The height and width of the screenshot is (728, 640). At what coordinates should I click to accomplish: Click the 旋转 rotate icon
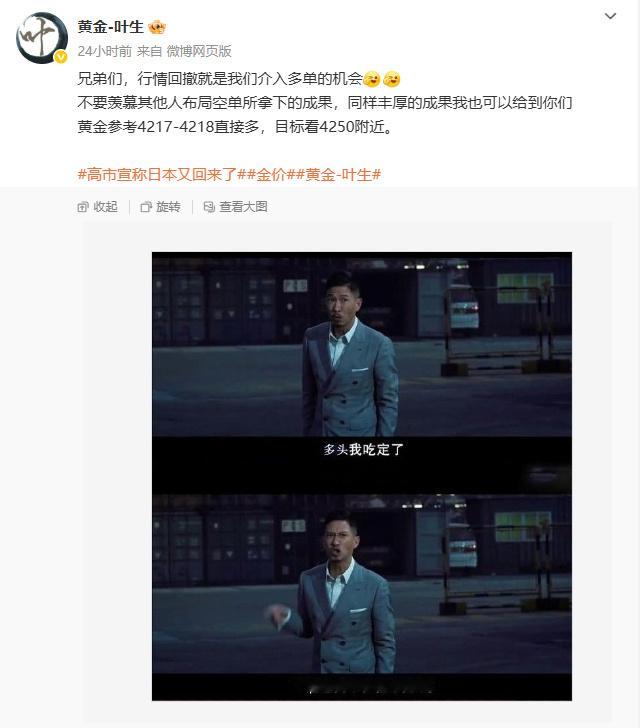pos(146,207)
